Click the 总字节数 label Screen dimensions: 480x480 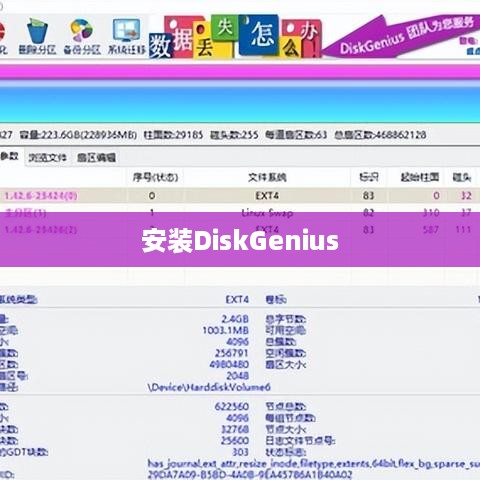[286, 319]
